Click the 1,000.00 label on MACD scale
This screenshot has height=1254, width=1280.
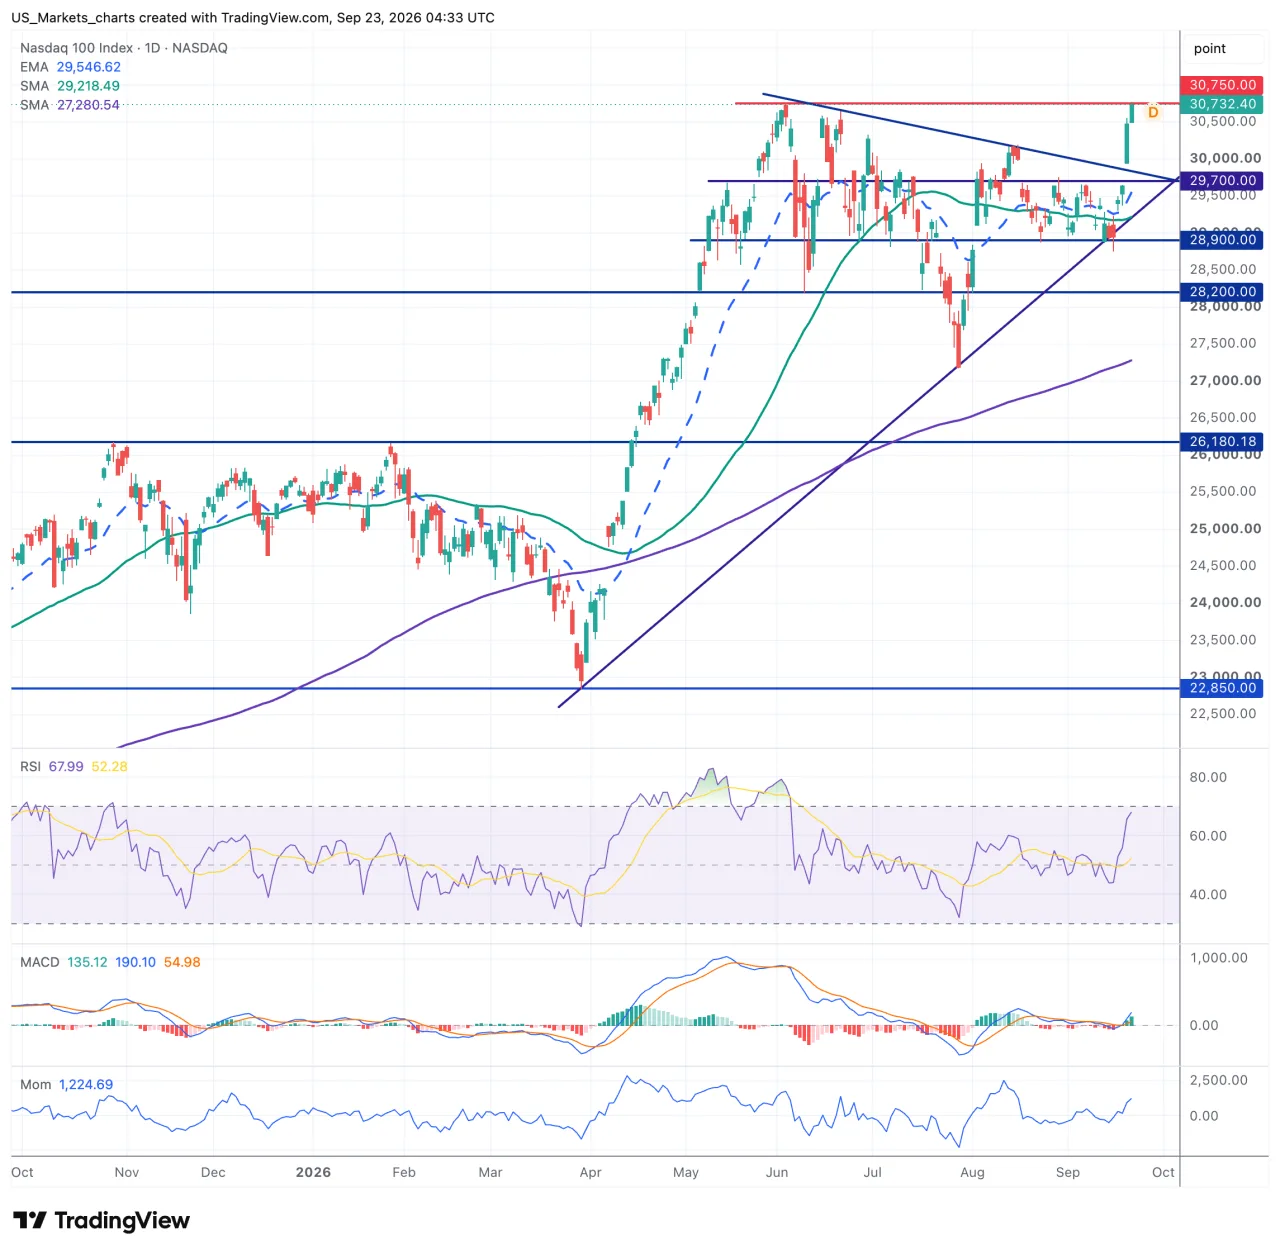click(1218, 958)
